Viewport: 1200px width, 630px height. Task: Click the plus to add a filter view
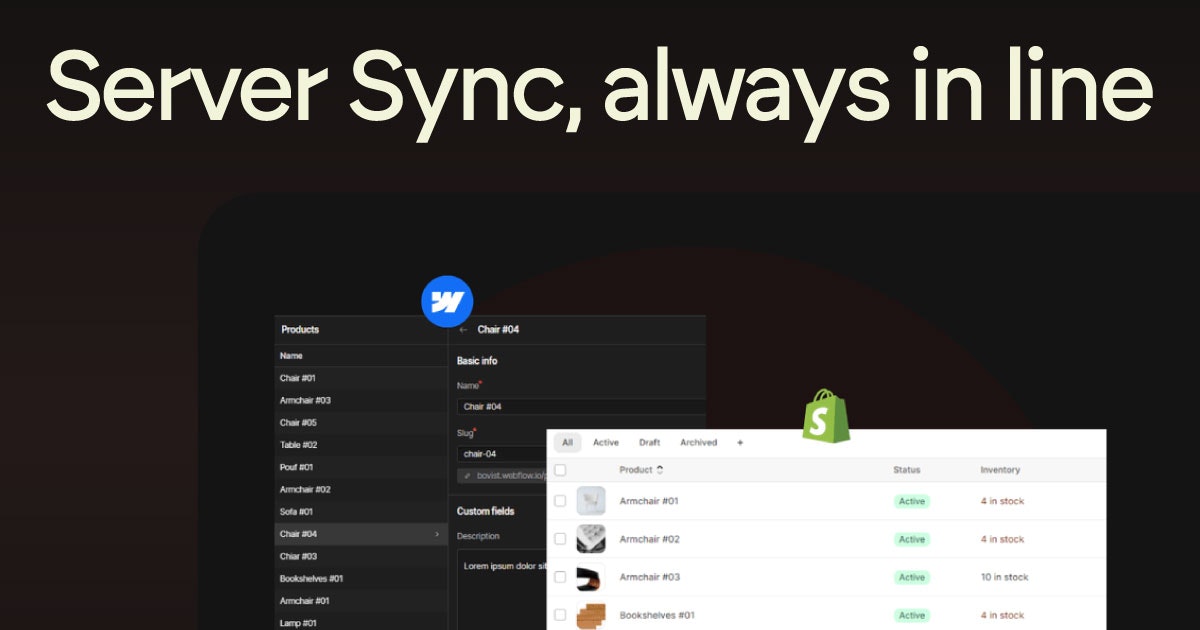(740, 442)
